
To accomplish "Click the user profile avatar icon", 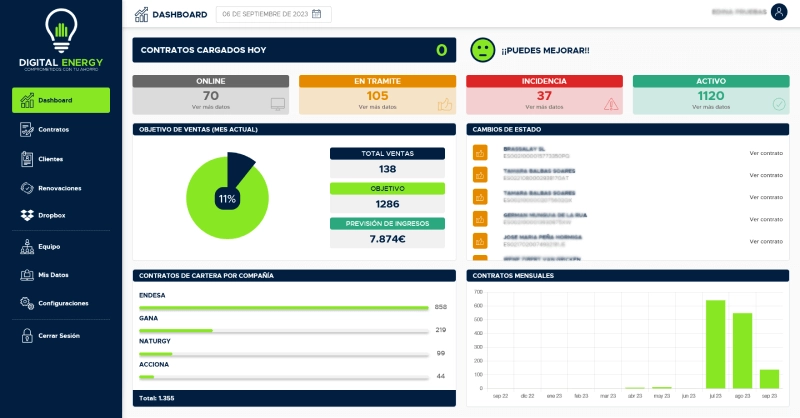I will click(779, 13).
